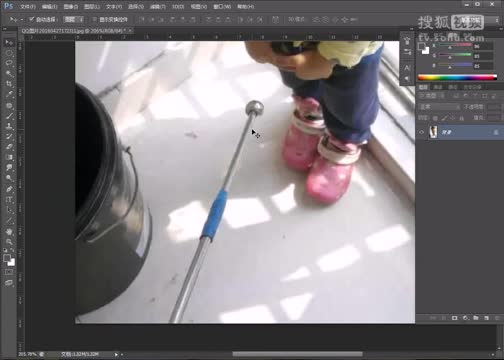Click the create new layer button

click(x=486, y=318)
